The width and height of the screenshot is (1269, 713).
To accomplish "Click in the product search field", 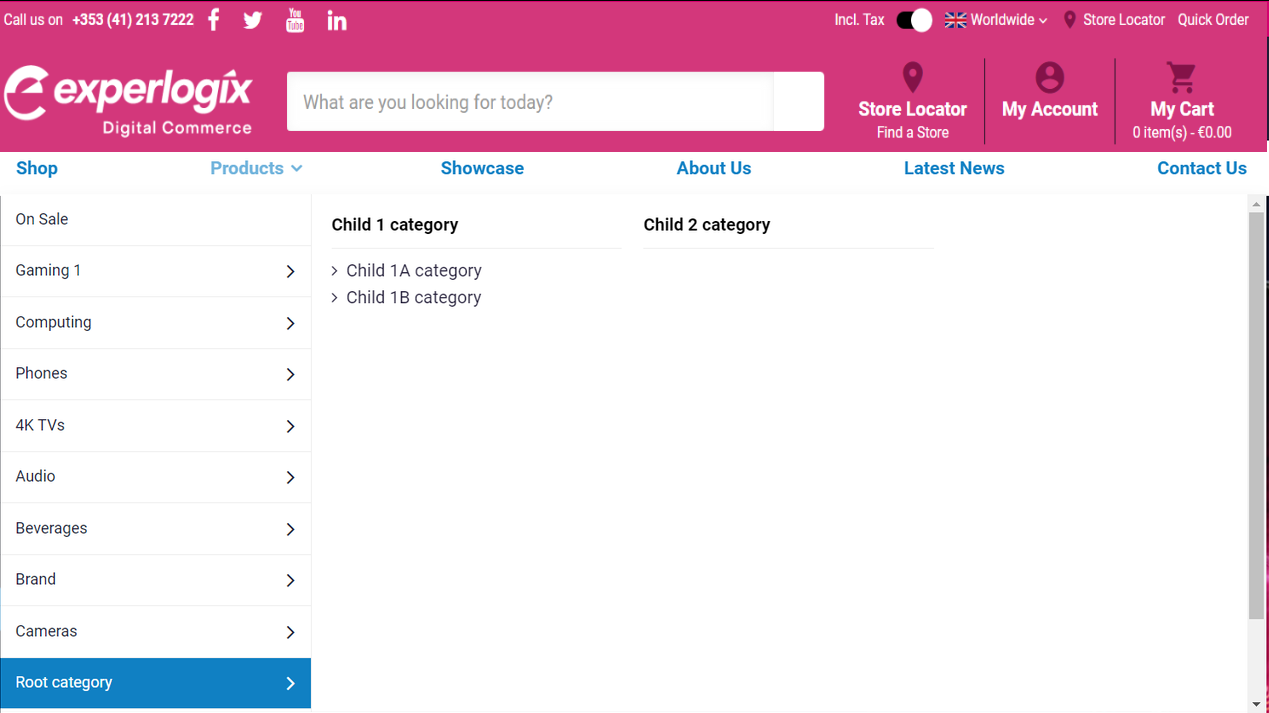I will point(530,102).
